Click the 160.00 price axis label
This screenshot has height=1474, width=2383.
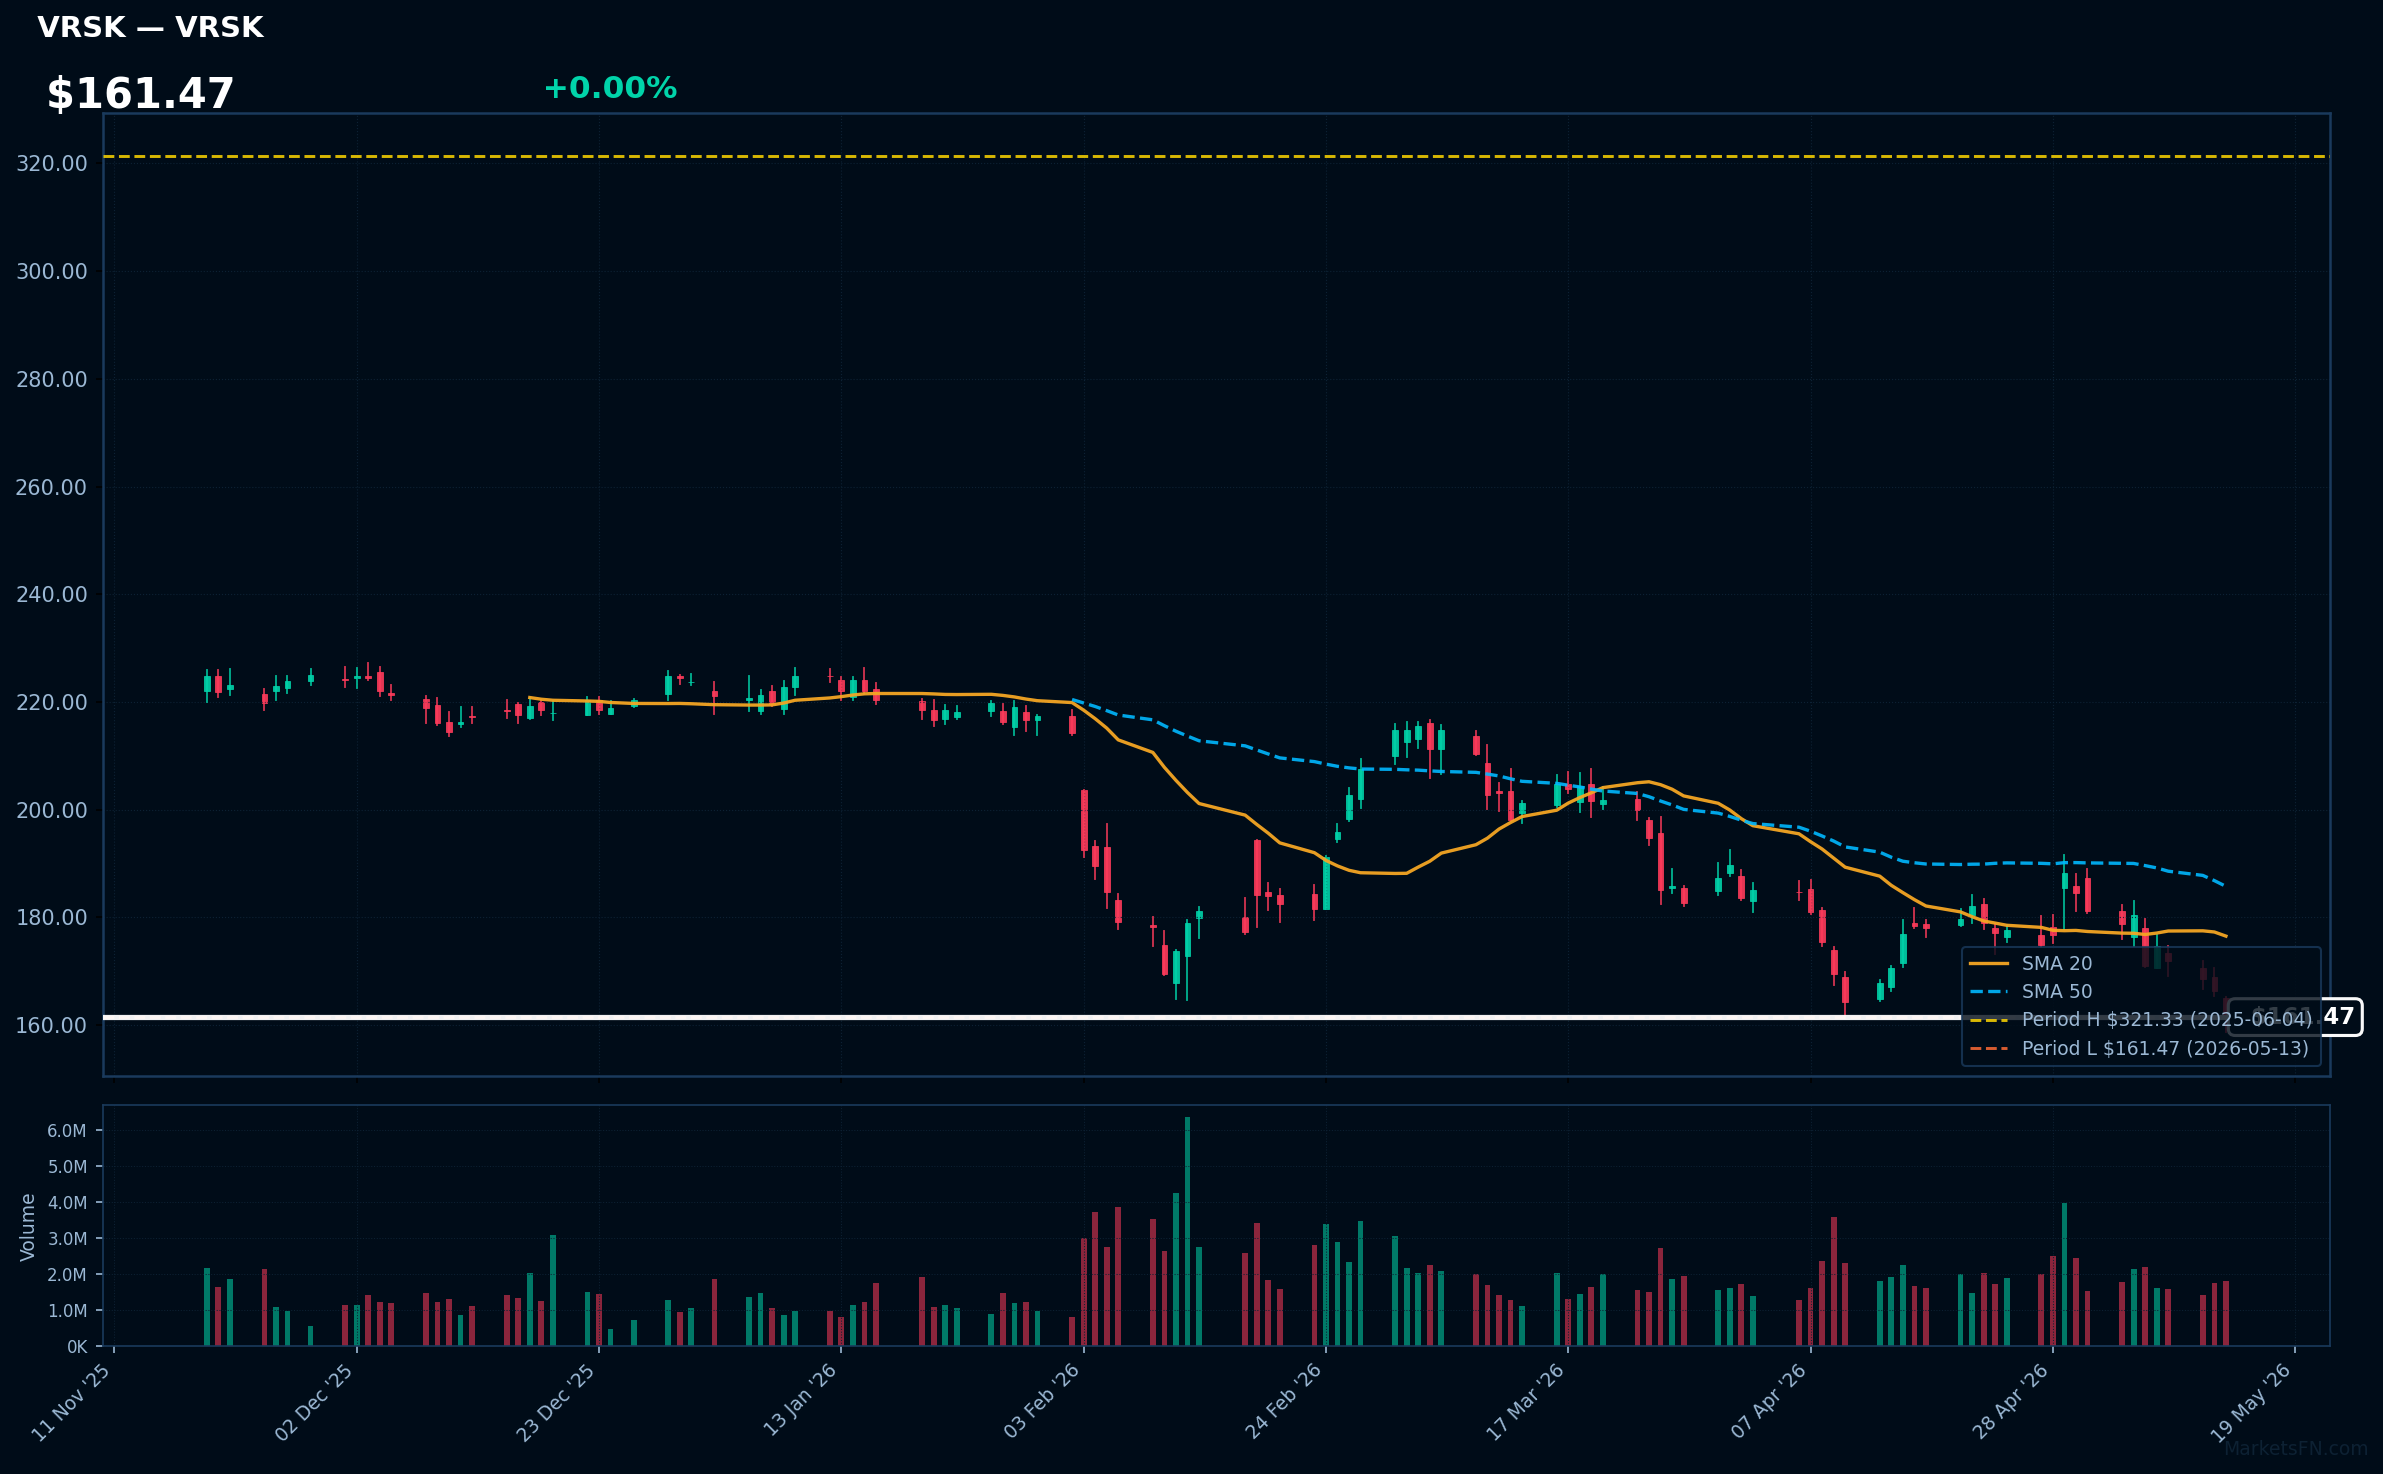point(52,1025)
